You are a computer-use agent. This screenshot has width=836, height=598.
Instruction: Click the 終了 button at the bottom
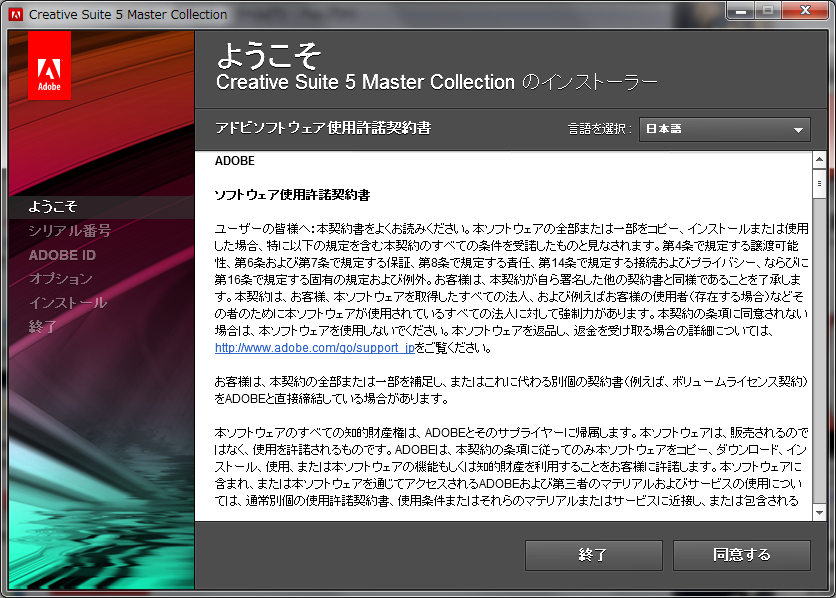[593, 555]
